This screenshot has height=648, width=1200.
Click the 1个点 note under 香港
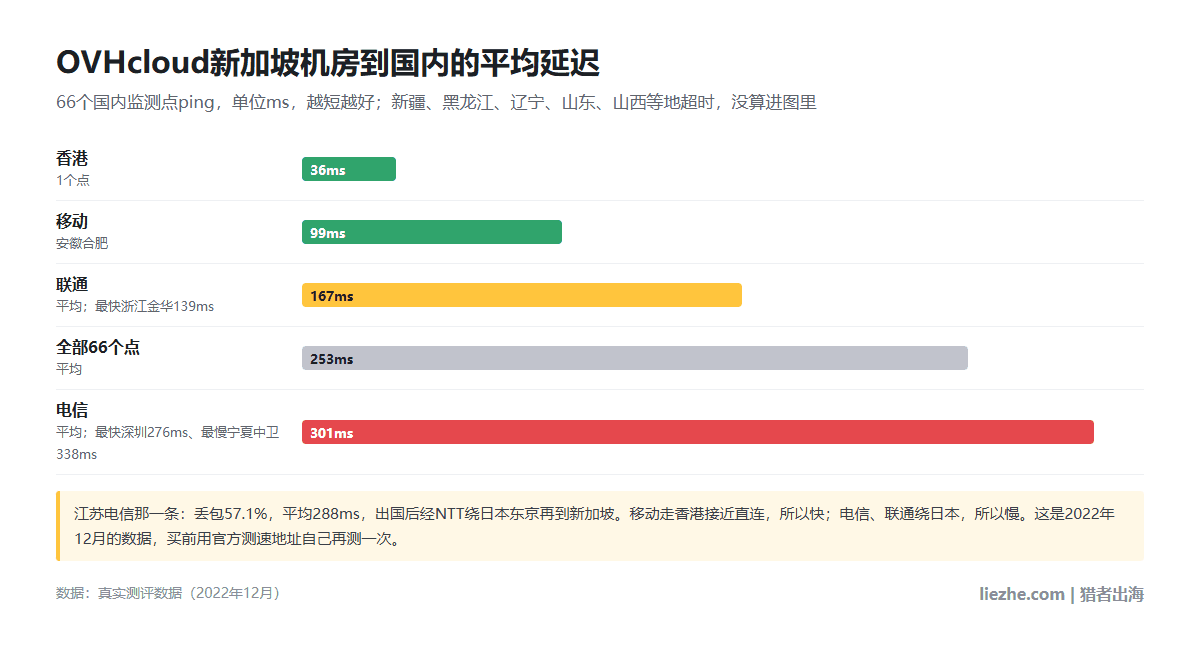(73, 180)
